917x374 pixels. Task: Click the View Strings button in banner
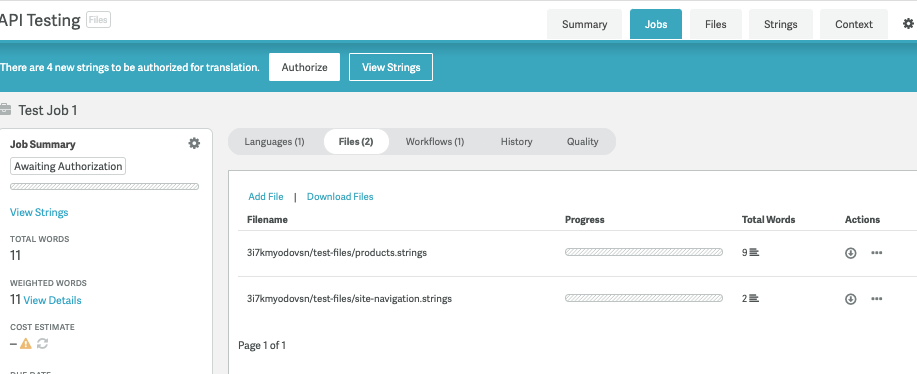click(x=391, y=67)
